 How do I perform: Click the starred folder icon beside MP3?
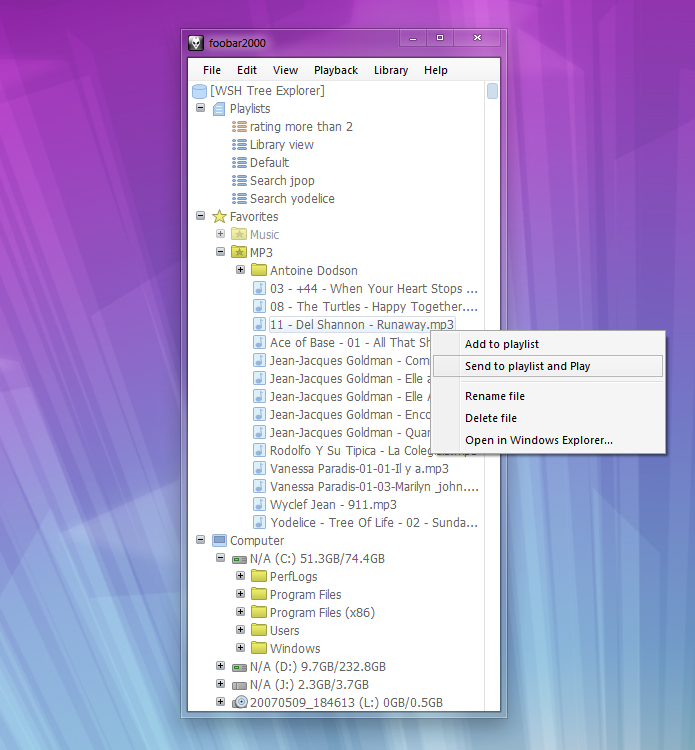(x=239, y=252)
